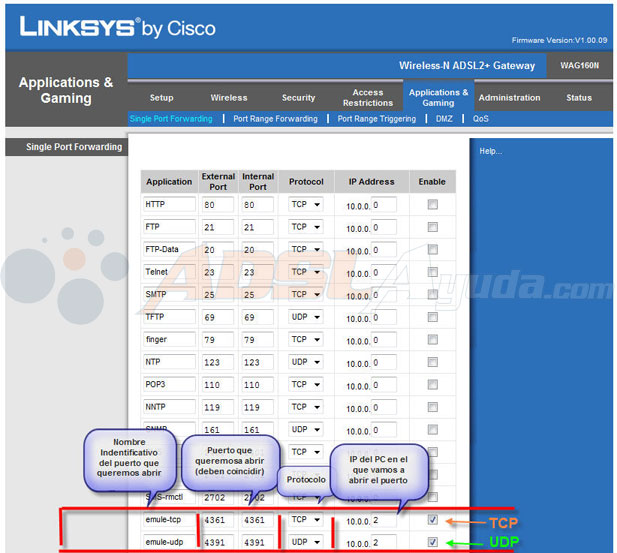Enable the NTP forwarding checkbox

(x=432, y=362)
